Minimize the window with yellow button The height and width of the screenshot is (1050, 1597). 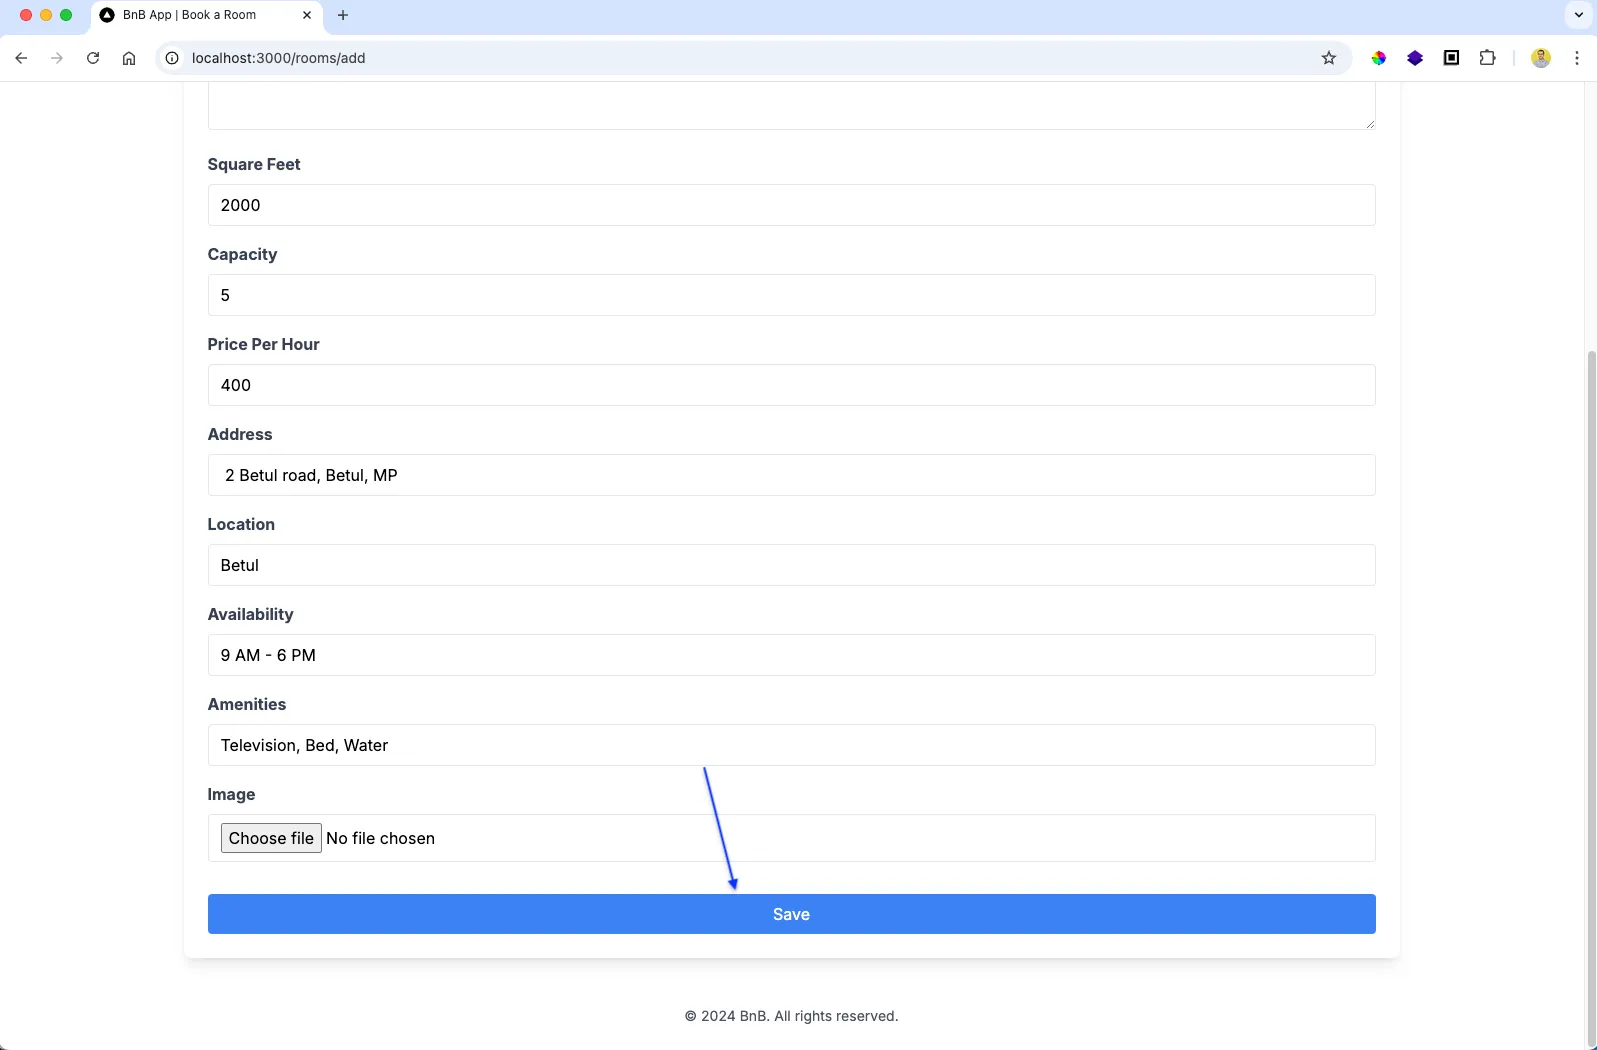pyautogui.click(x=46, y=15)
